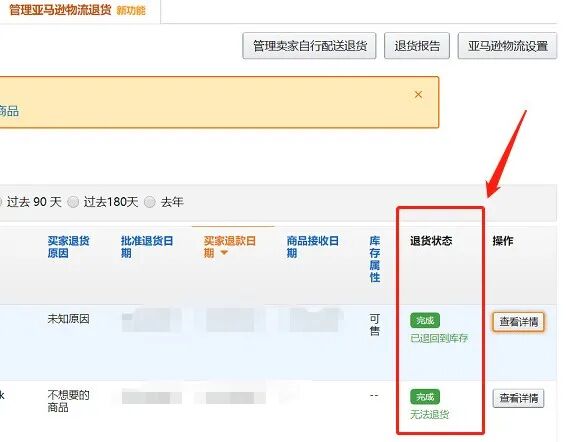The width and height of the screenshot is (570, 442).
Task: Sort by 库存属性 column
Action: pos(375,259)
